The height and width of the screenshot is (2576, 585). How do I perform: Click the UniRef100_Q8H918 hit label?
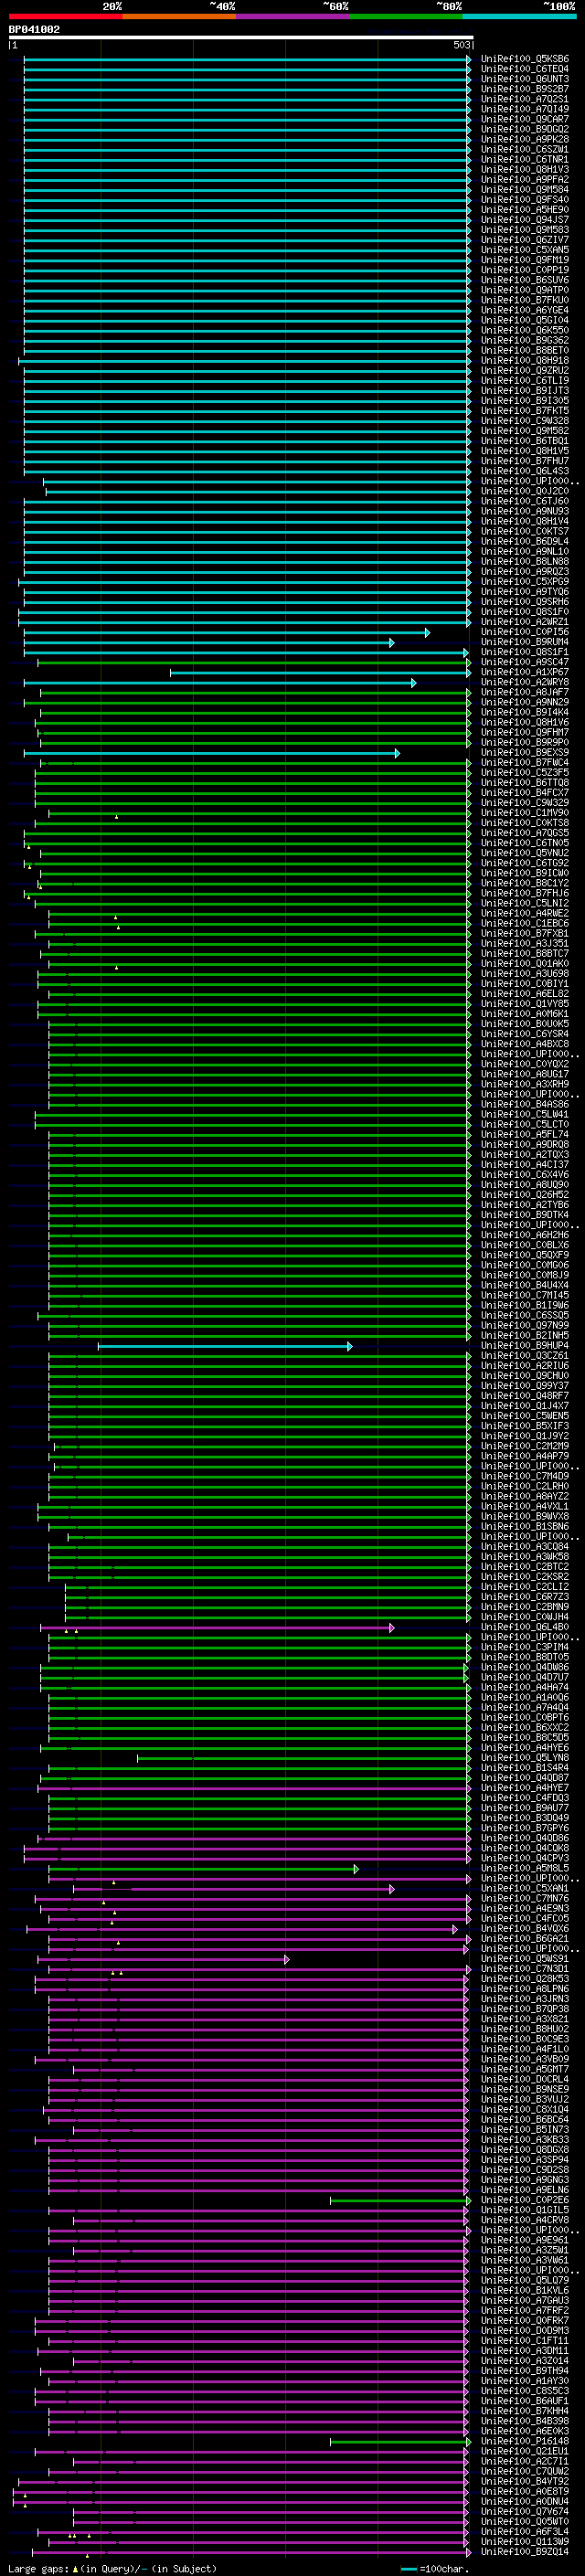click(525, 361)
